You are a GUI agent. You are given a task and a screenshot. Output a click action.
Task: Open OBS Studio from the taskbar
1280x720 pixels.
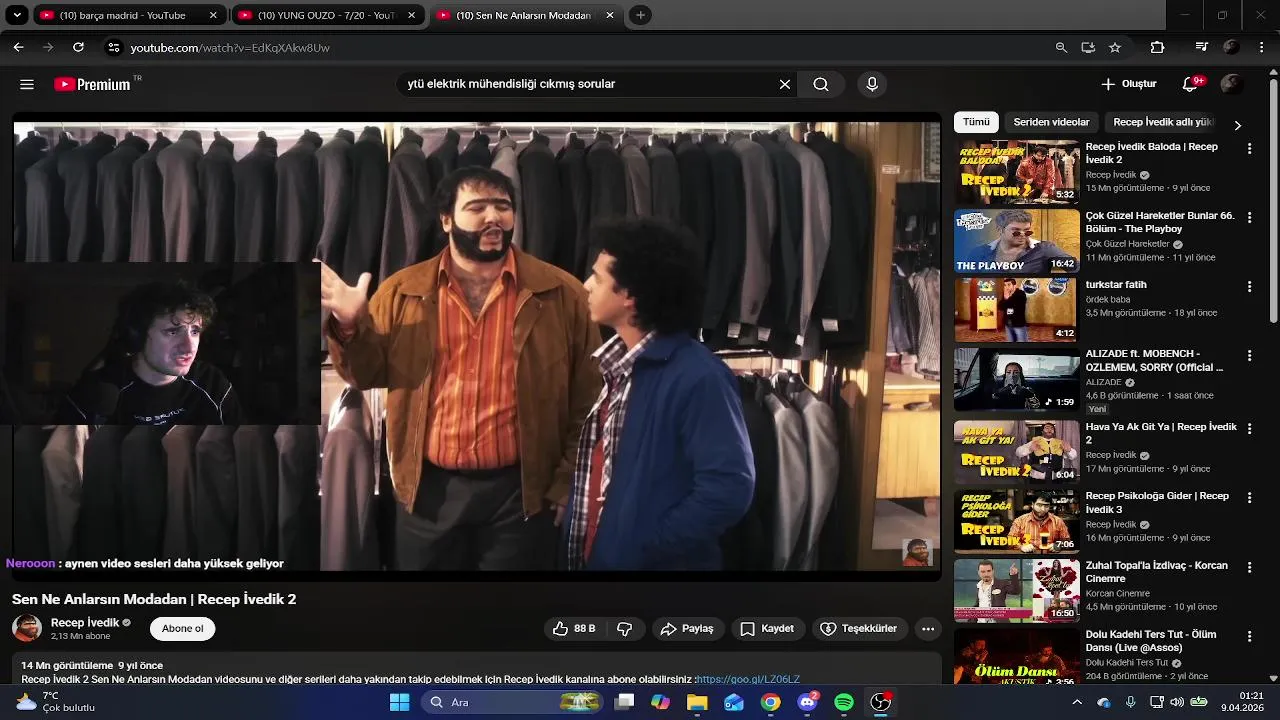pyautogui.click(x=881, y=702)
